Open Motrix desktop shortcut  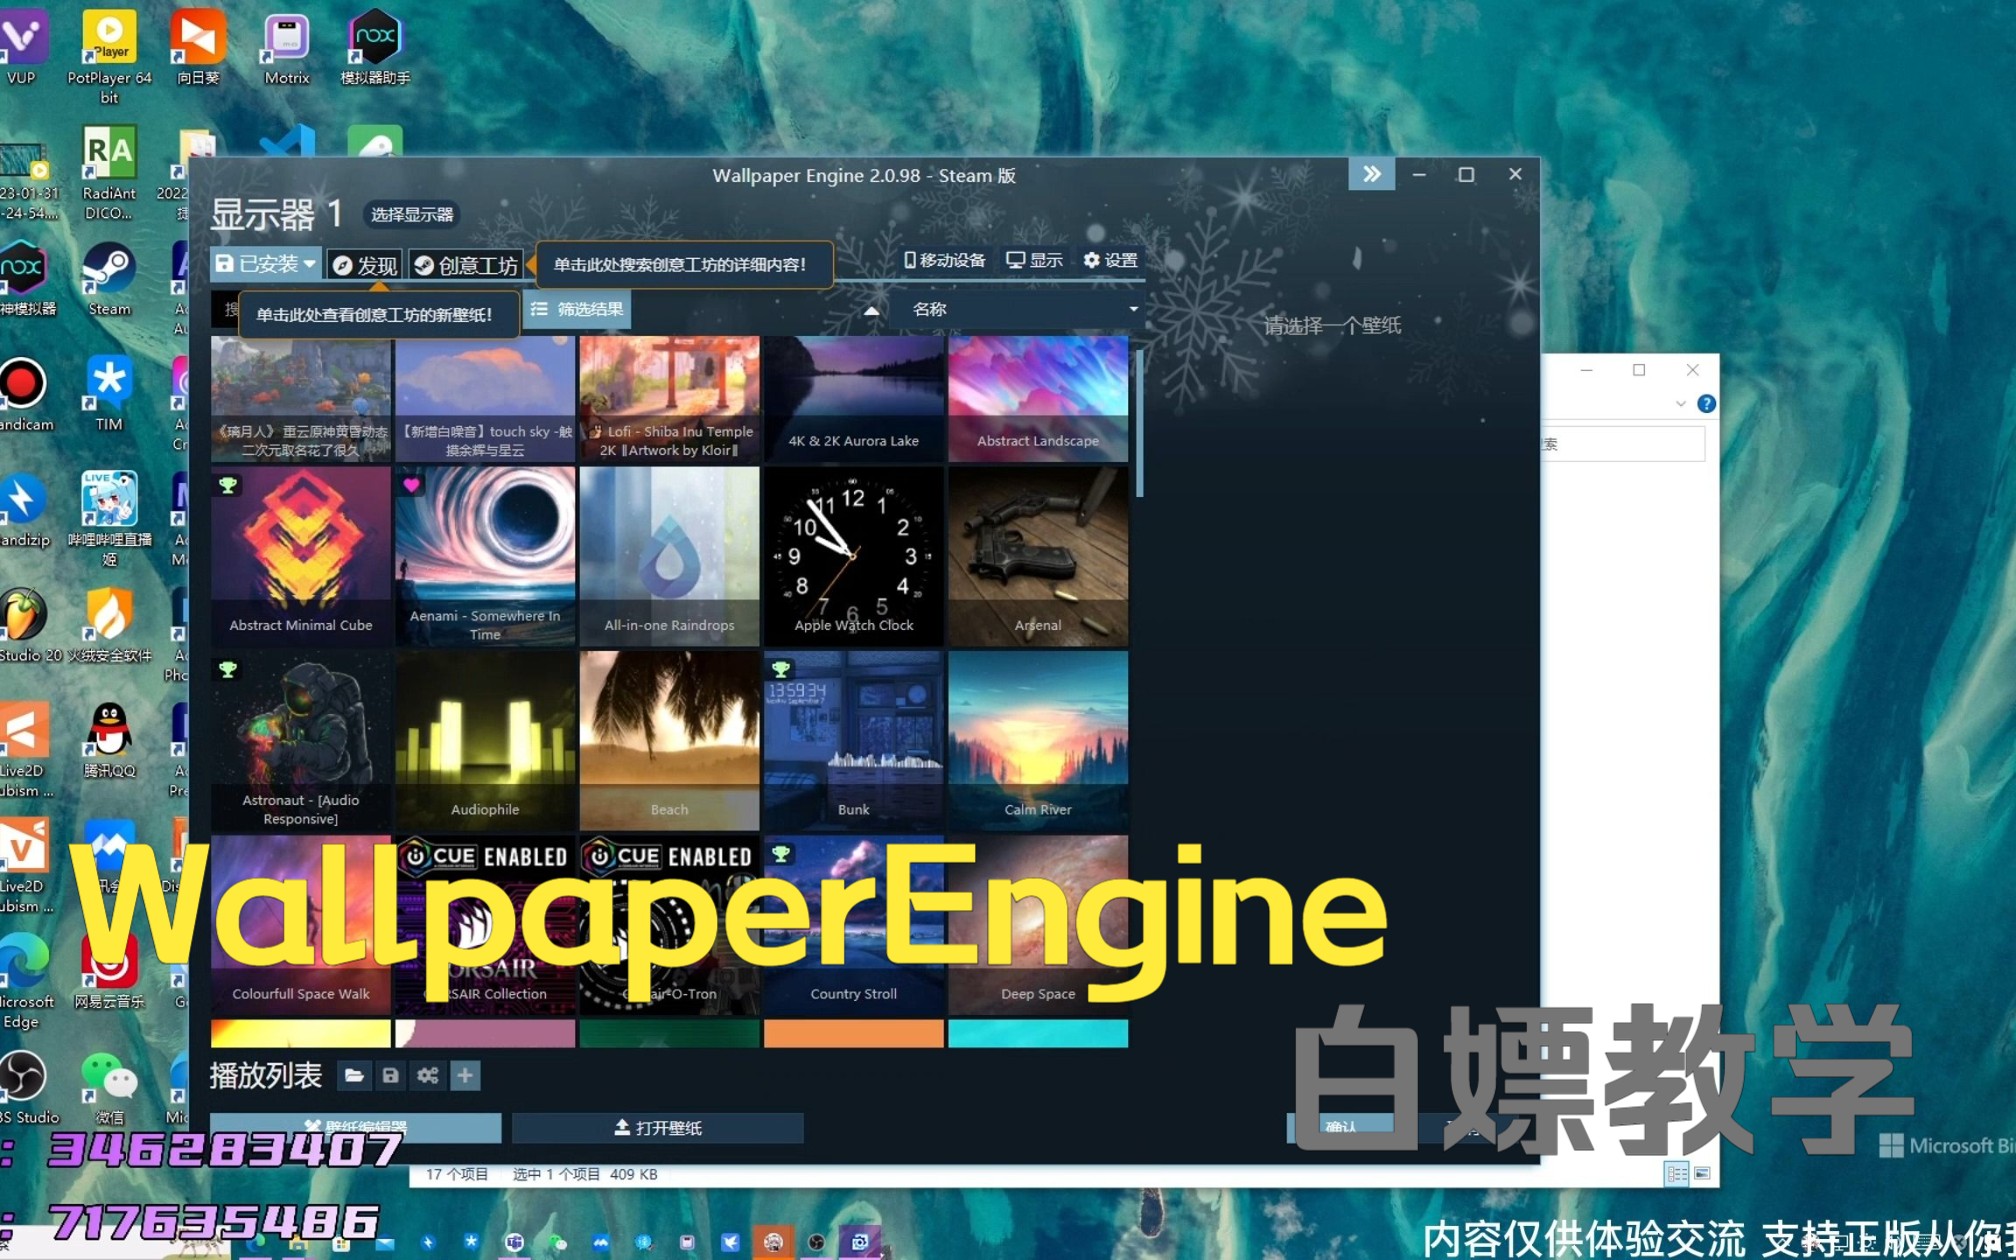[287, 47]
